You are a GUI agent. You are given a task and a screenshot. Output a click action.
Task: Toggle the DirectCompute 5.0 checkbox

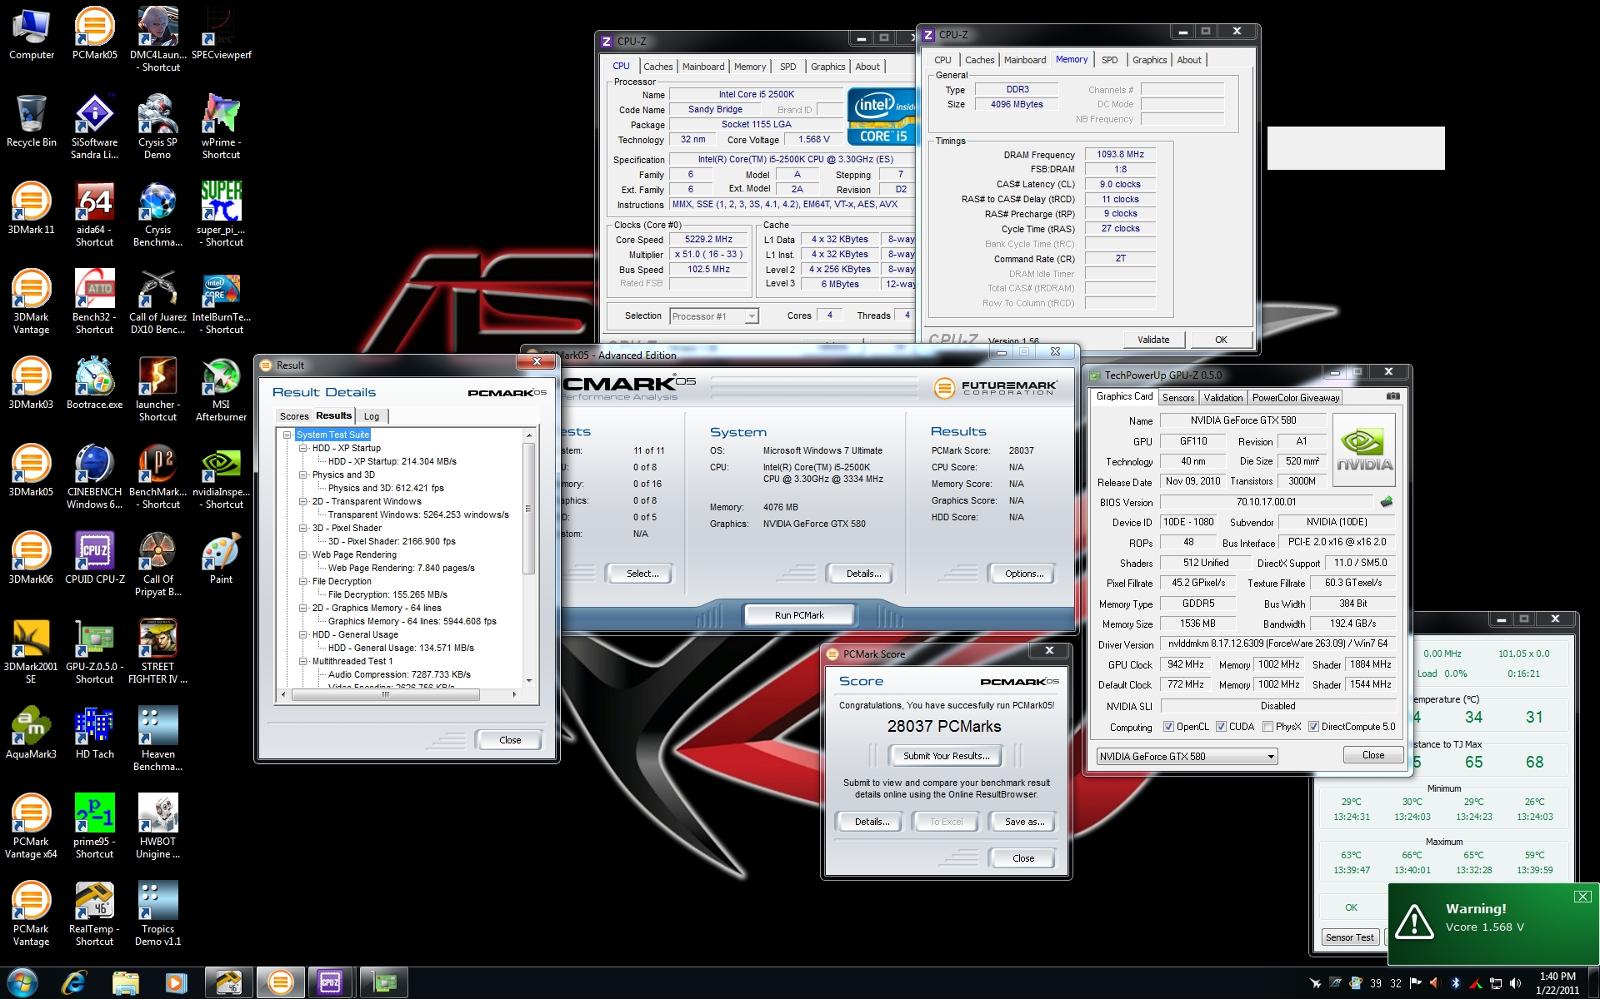[x=1313, y=727]
